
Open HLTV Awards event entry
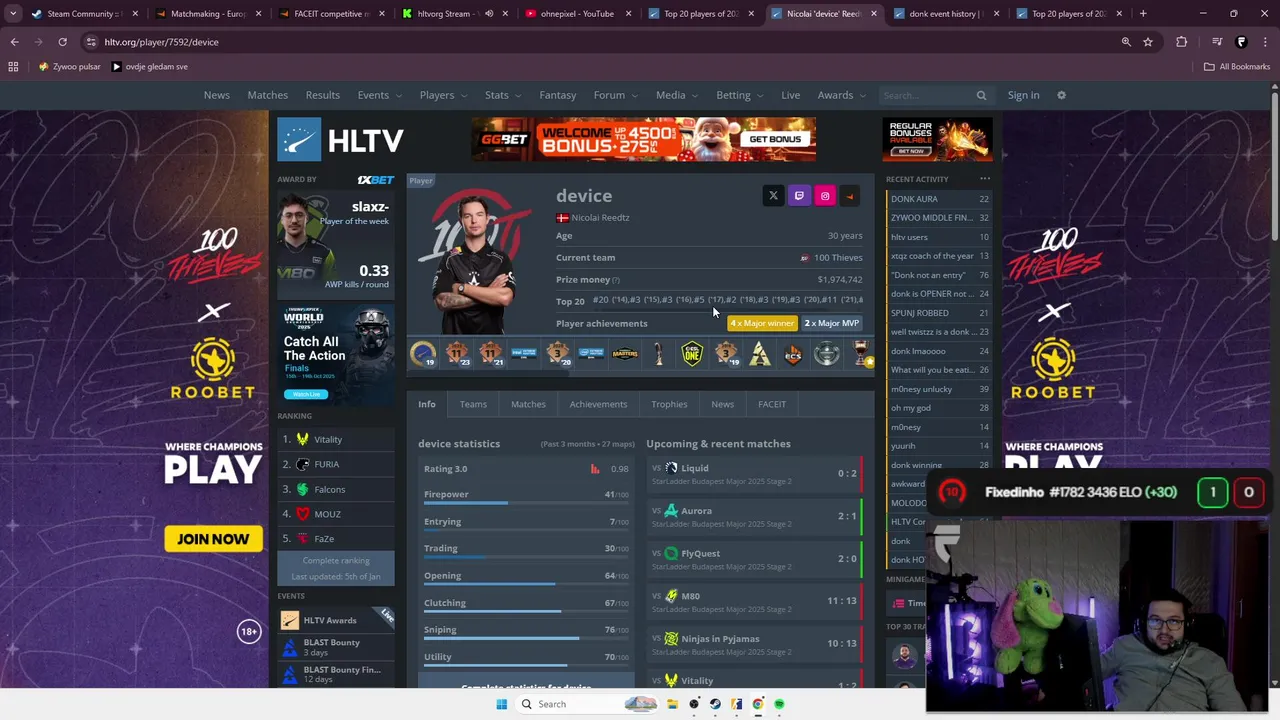click(x=336, y=620)
